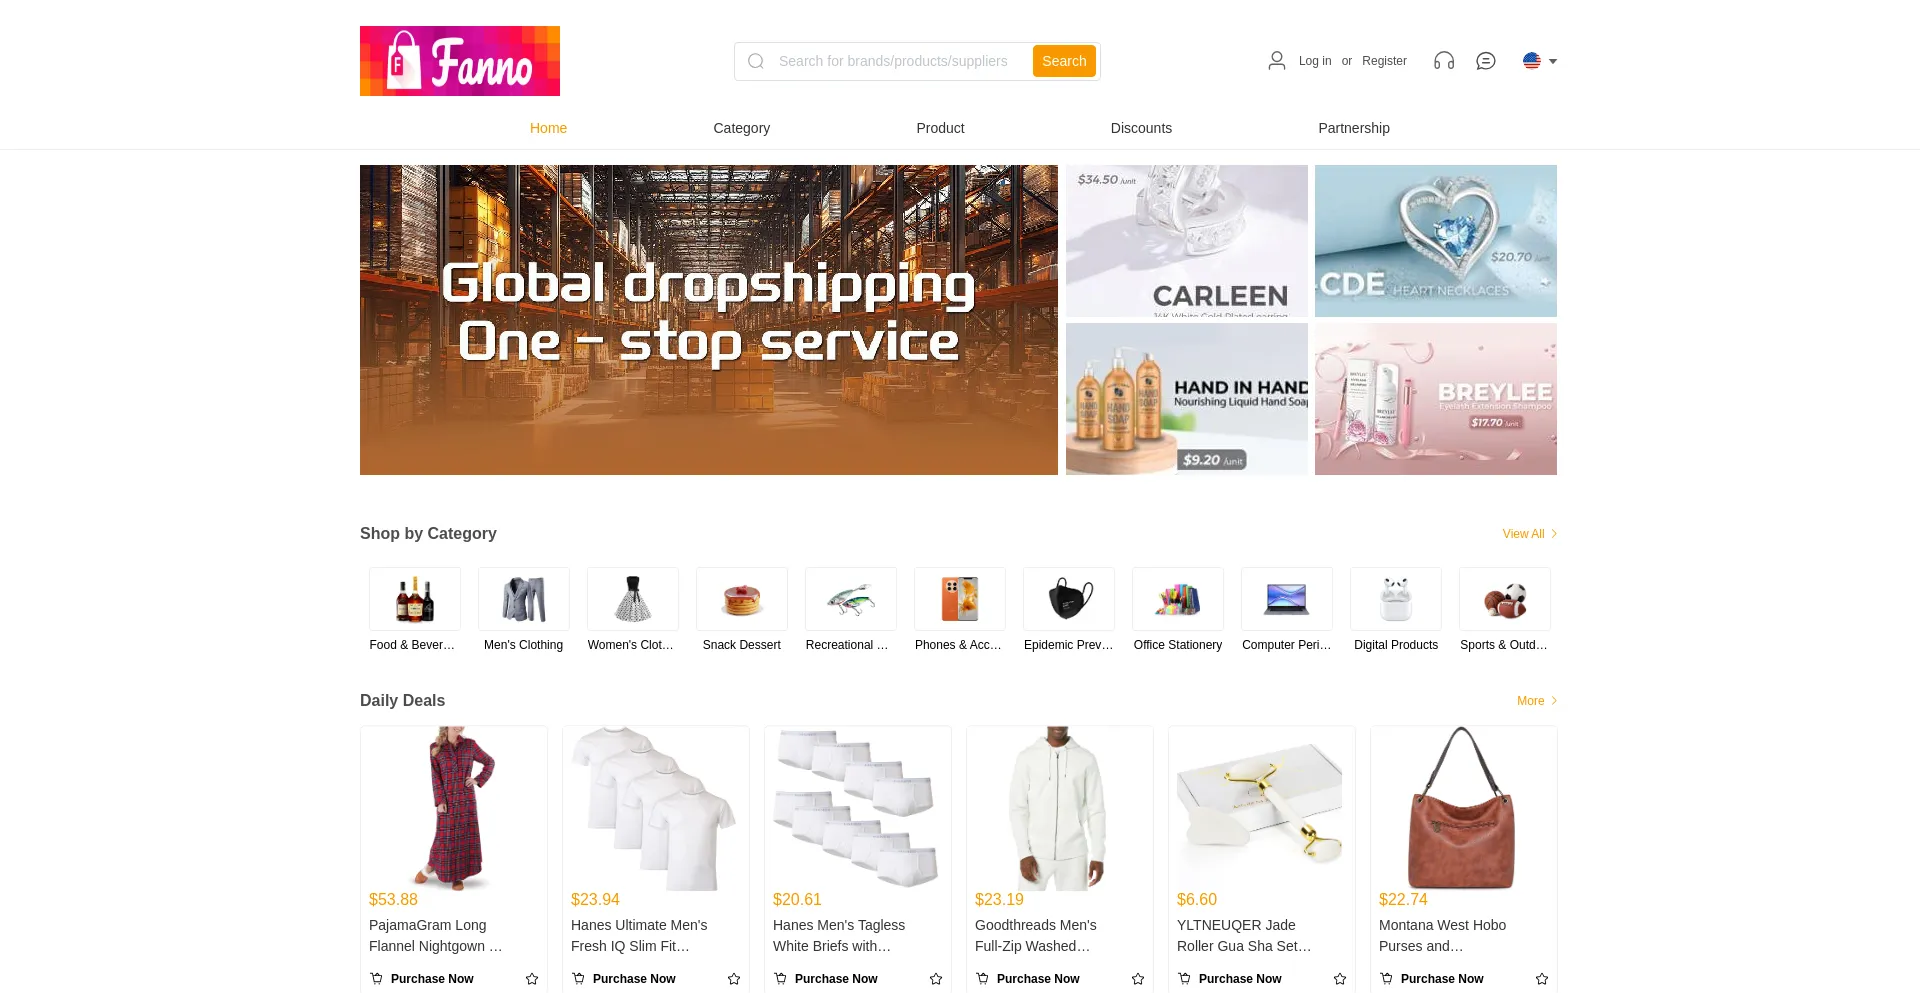This screenshot has height=993, width=1920.
Task: Click the Fanno logo
Action: click(460, 61)
